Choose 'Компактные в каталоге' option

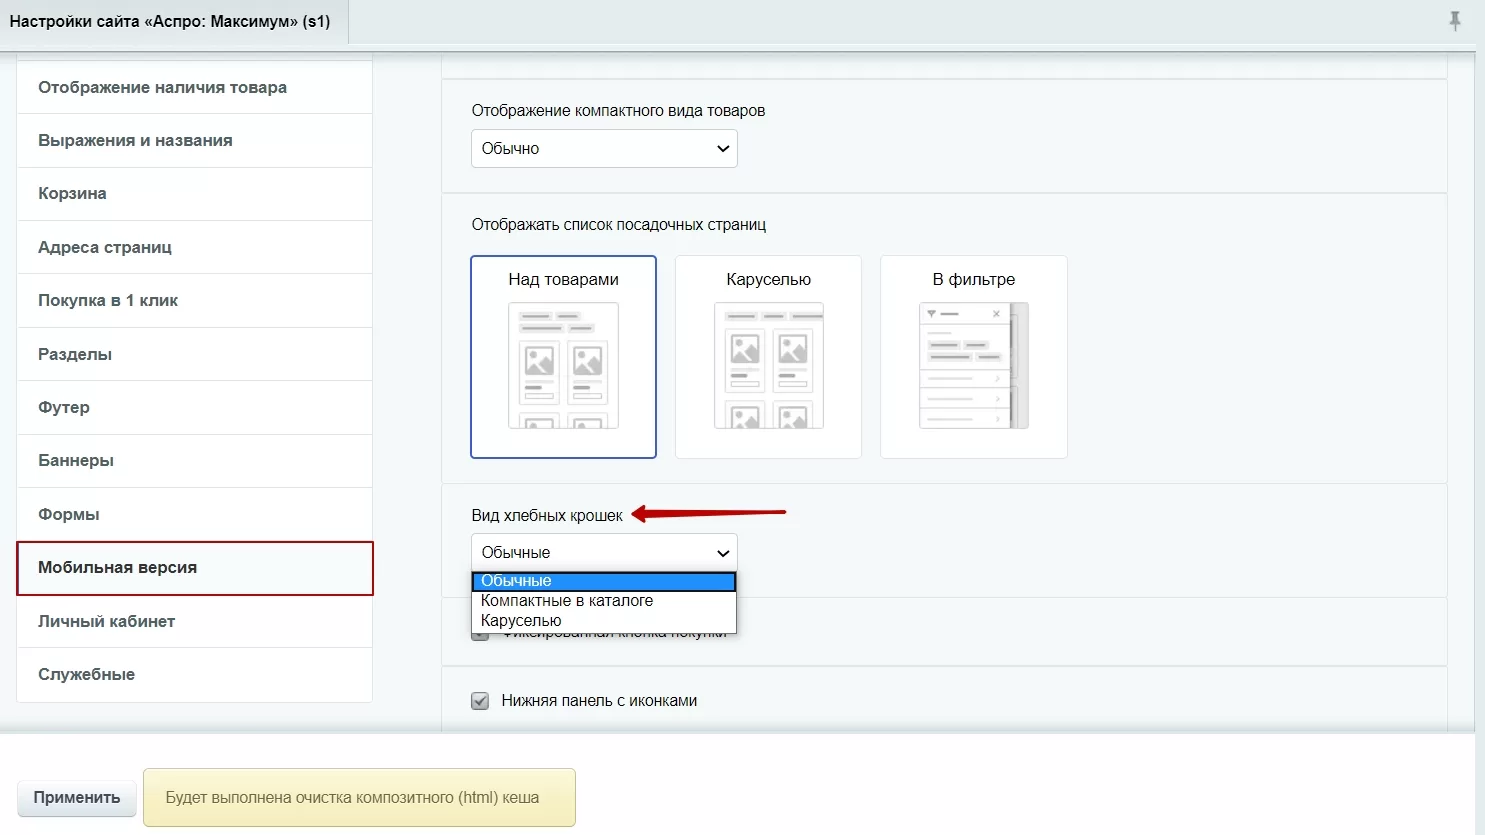(x=604, y=601)
